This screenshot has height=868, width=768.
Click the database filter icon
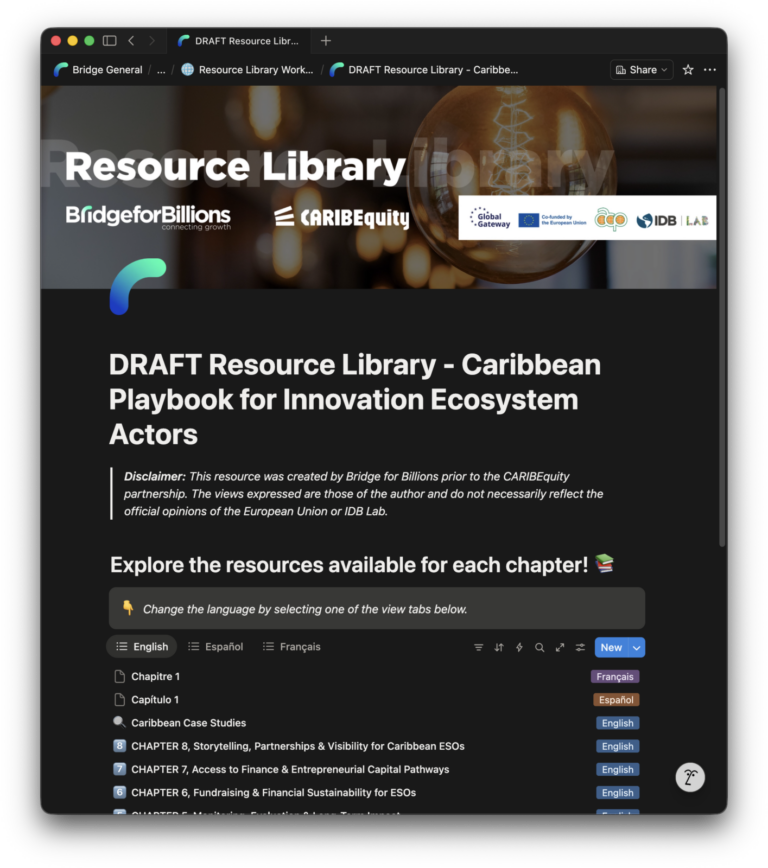pos(479,647)
